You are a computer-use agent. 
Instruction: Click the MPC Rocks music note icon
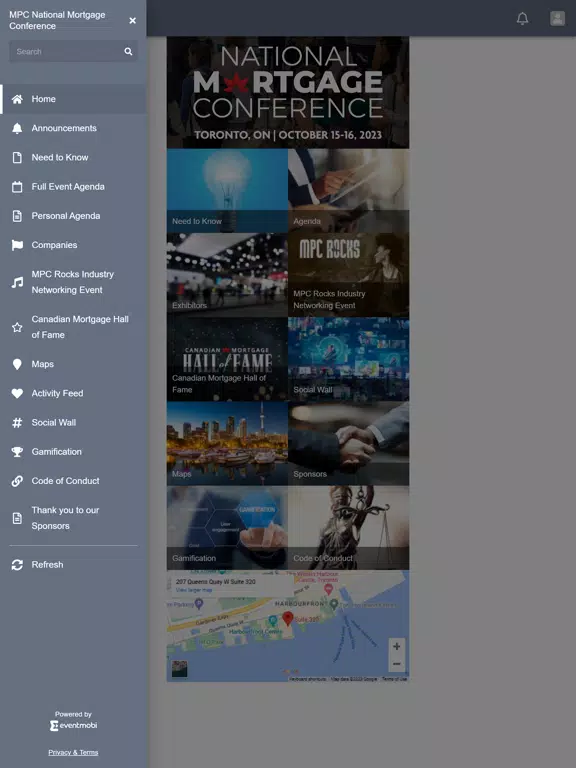click(x=17, y=282)
